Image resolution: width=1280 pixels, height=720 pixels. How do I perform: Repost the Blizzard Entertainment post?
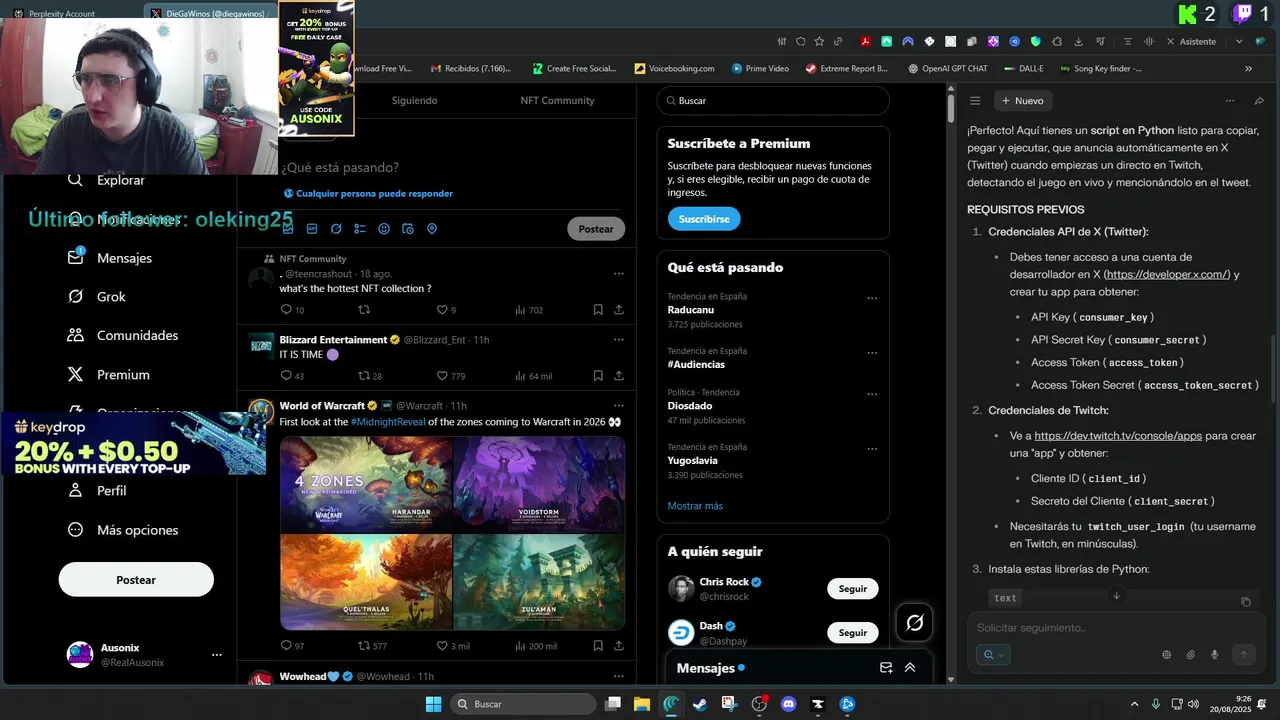[x=370, y=376]
